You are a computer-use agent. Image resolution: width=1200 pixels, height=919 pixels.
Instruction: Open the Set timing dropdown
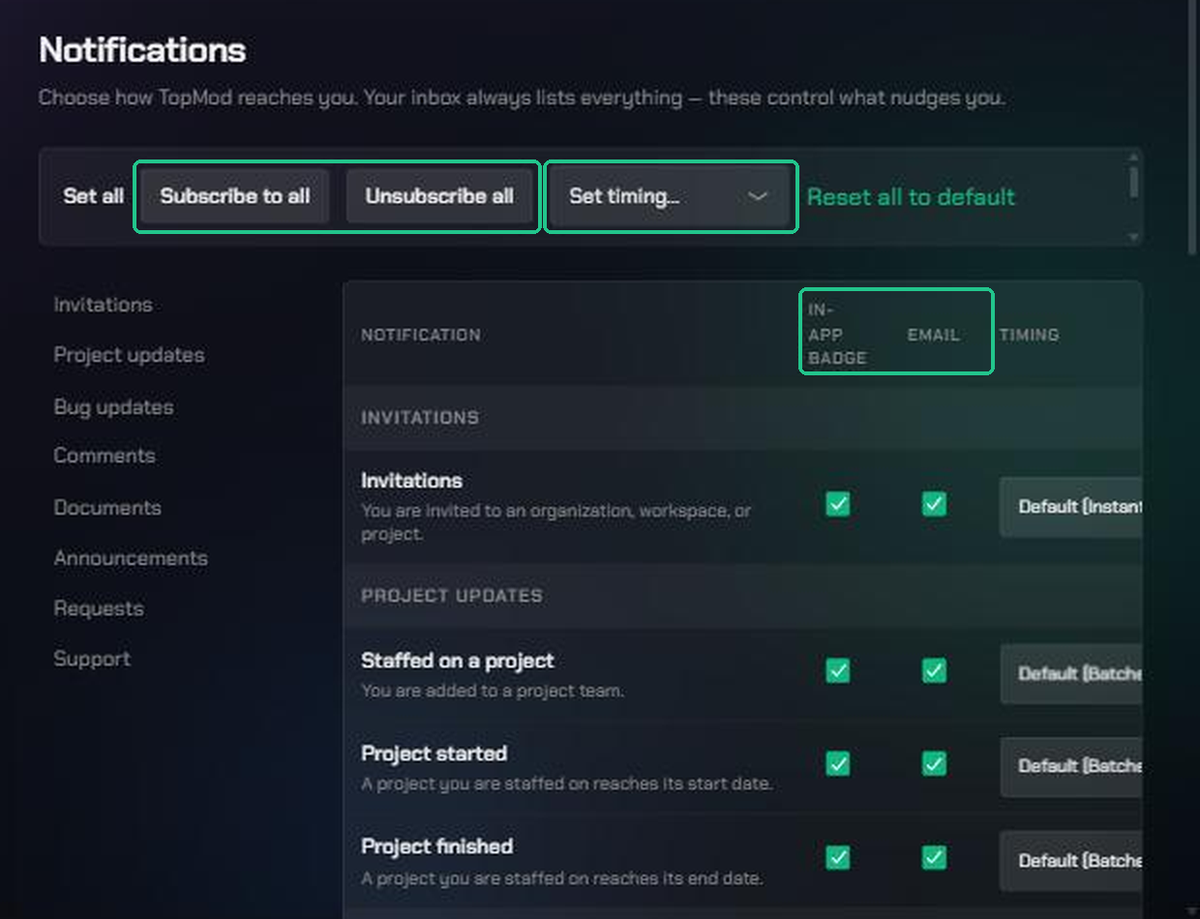coord(670,196)
